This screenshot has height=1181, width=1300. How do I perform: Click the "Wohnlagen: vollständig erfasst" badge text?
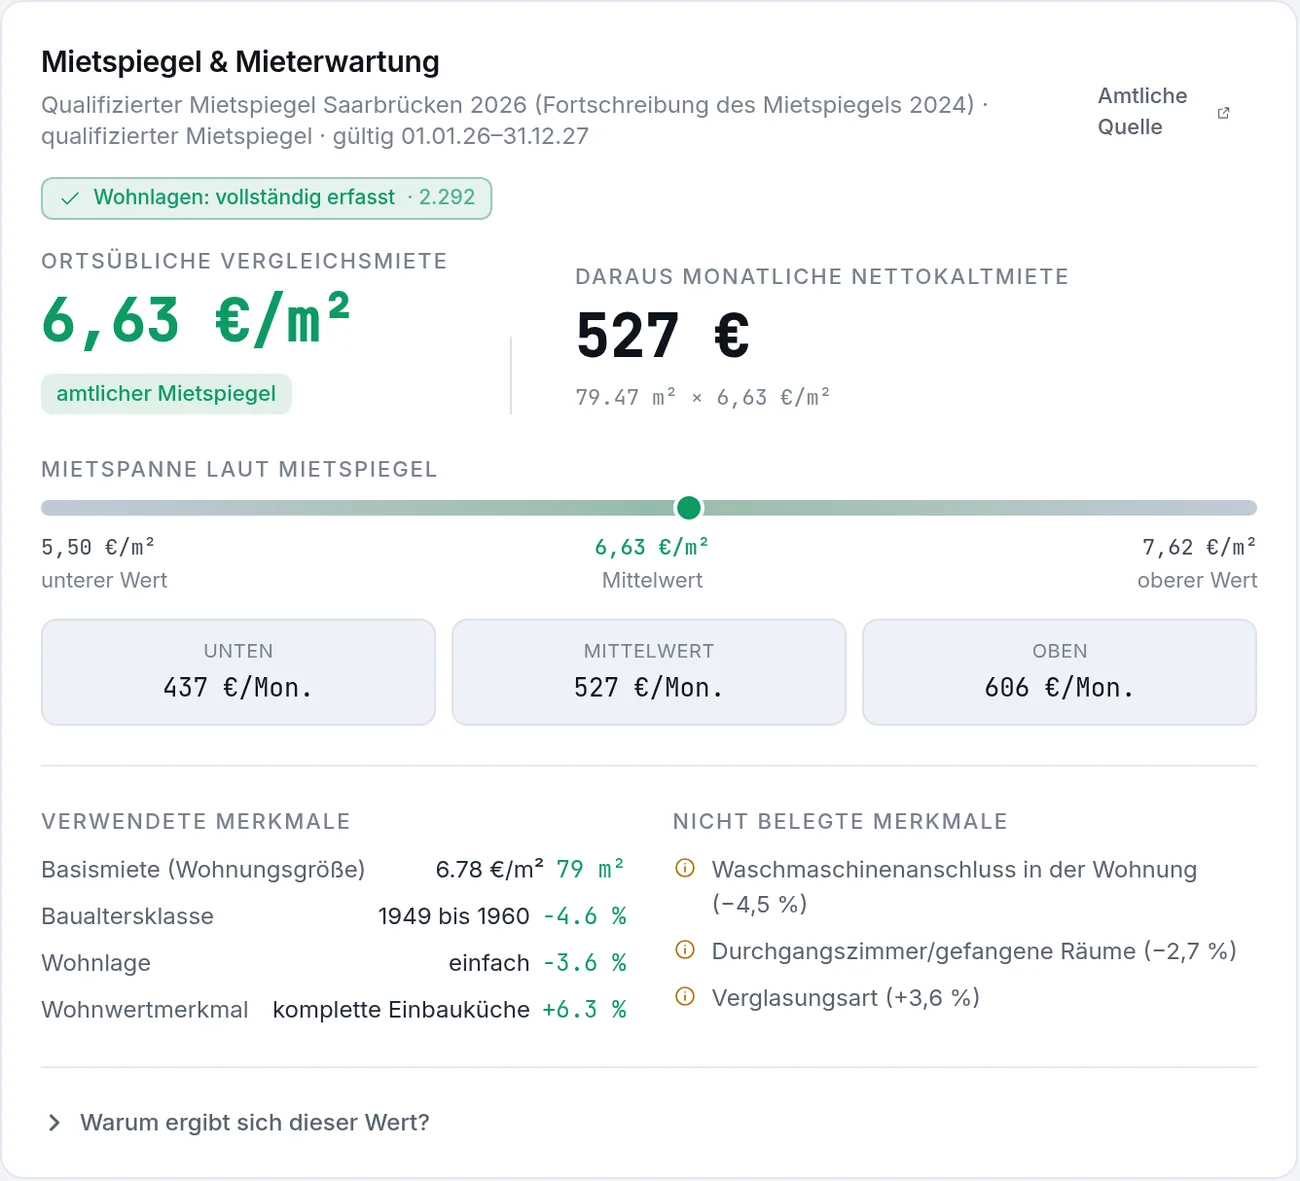[x=244, y=198]
